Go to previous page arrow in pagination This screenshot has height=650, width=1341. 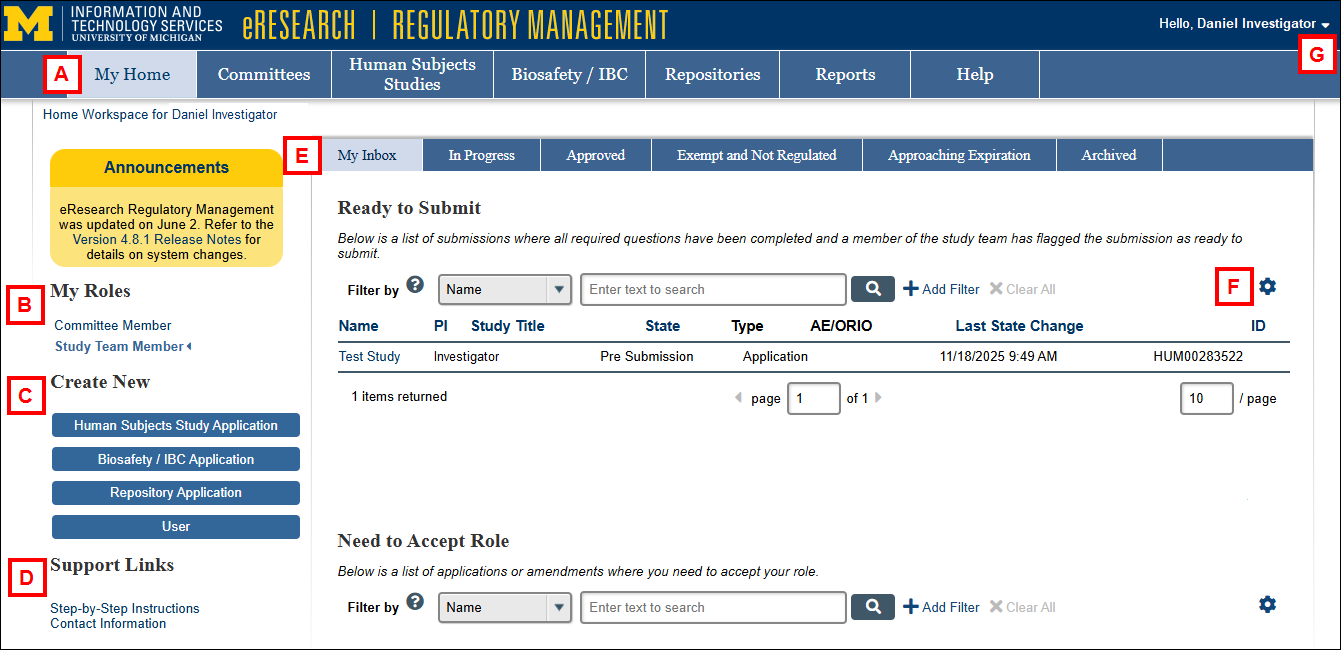739,398
